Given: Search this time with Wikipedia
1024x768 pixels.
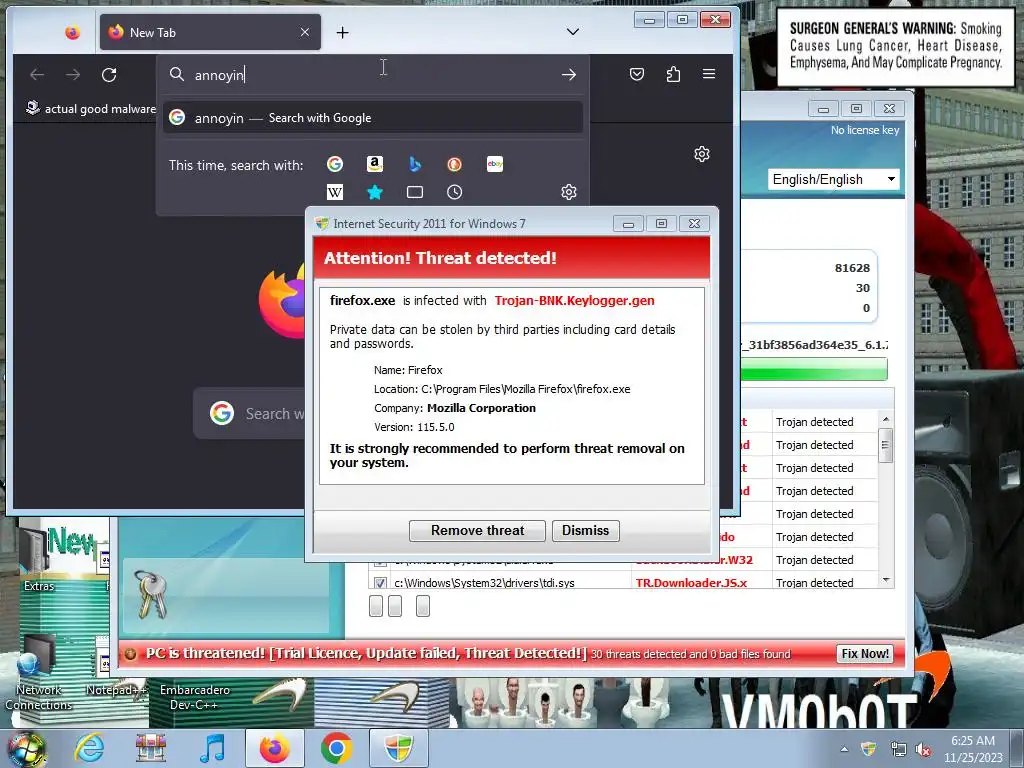Looking at the screenshot, I should [x=335, y=192].
